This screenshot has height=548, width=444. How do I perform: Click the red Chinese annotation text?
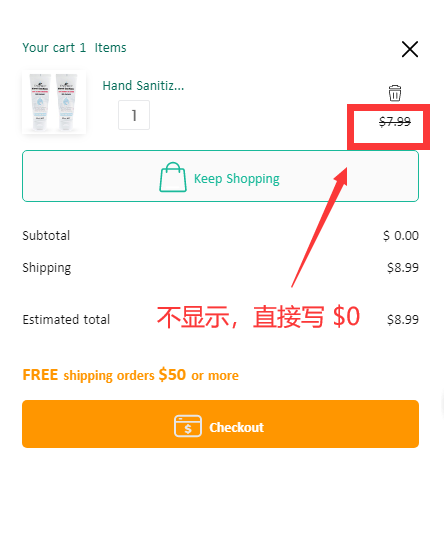point(258,317)
